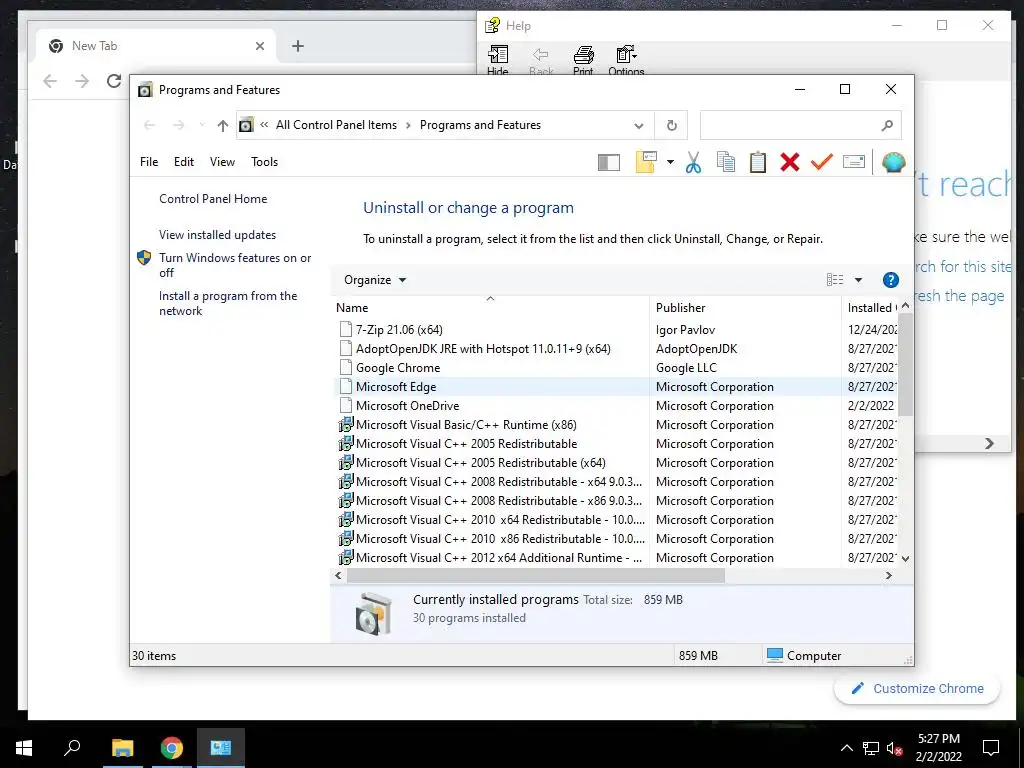Image resolution: width=1024 pixels, height=768 pixels.
Task: Open Control Panel Home link
Action: tap(213, 199)
